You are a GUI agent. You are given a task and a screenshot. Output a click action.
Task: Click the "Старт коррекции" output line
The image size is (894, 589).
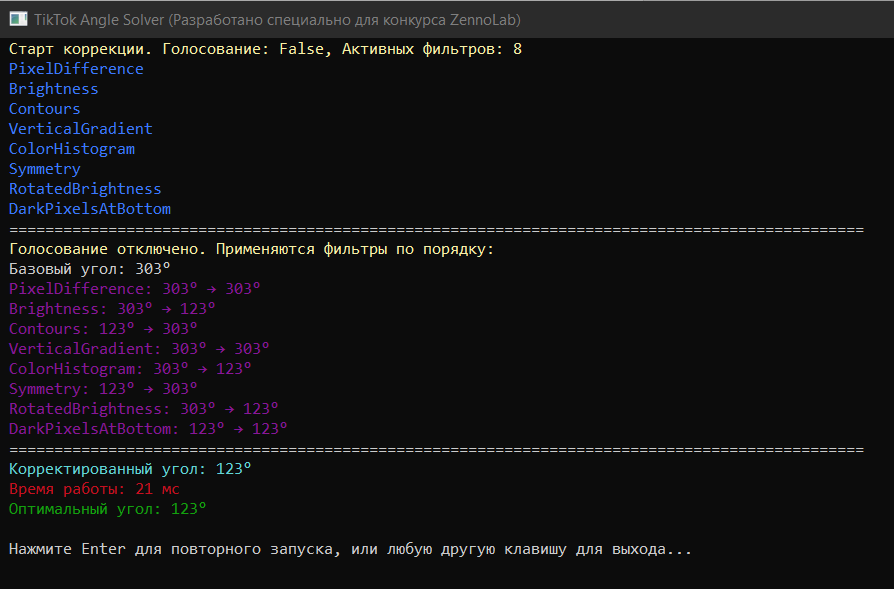(x=265, y=49)
